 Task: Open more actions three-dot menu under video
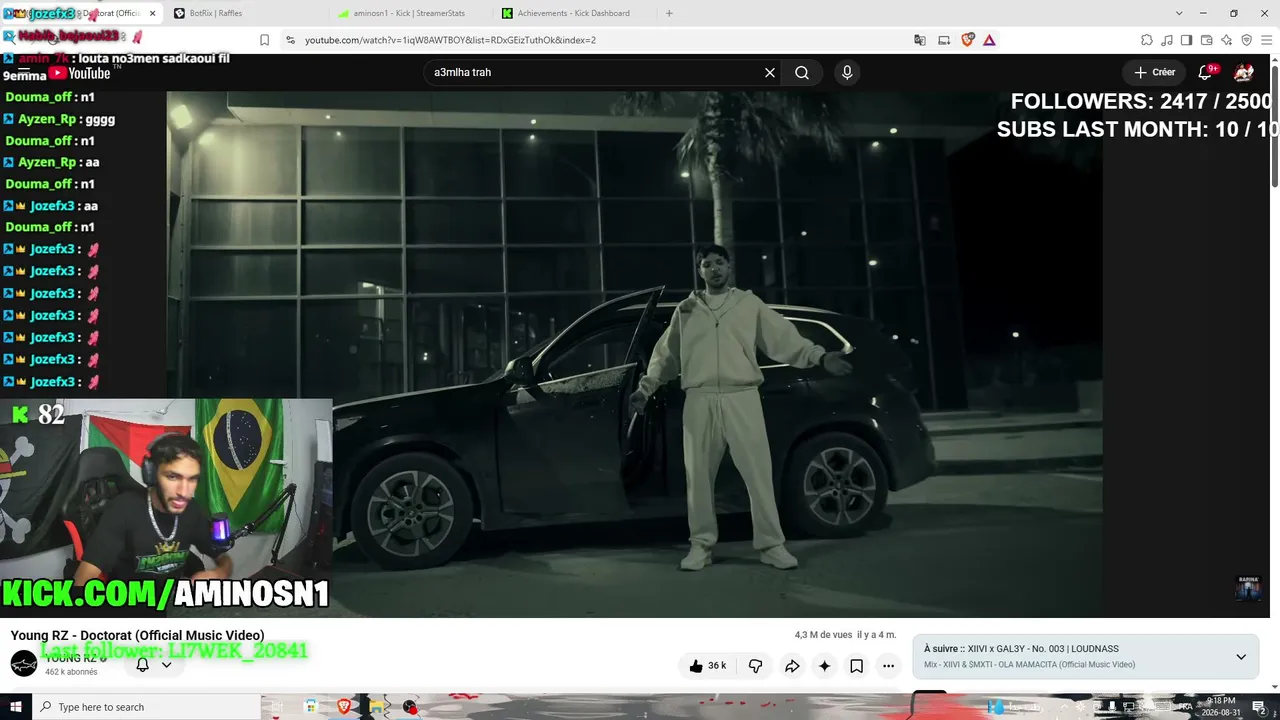[888, 666]
